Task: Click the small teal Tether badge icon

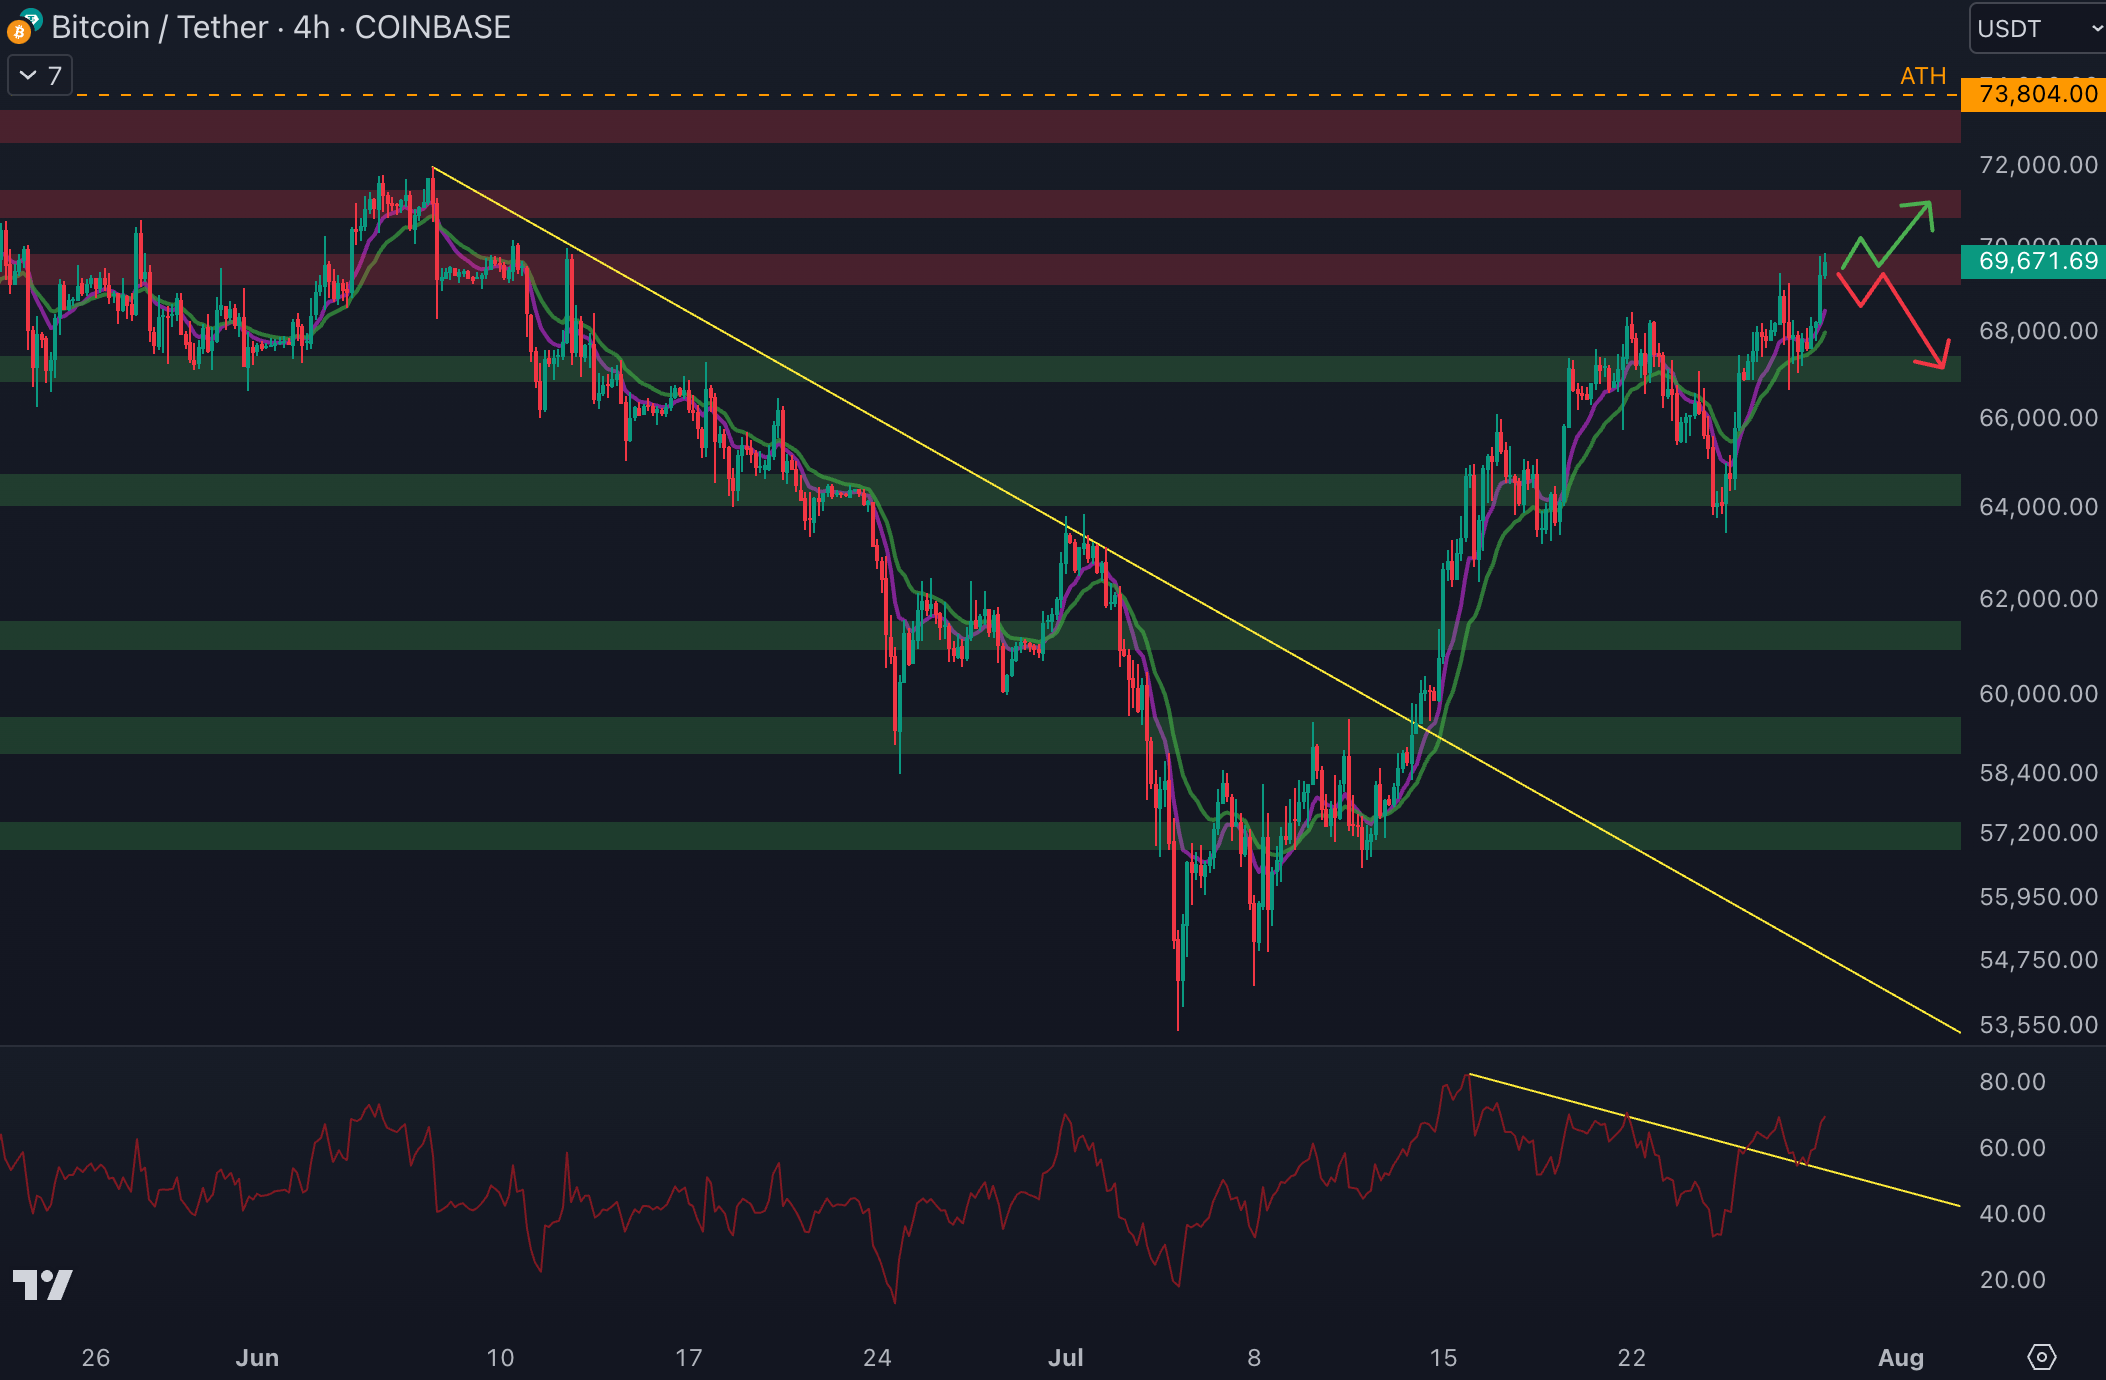Action: (x=32, y=17)
